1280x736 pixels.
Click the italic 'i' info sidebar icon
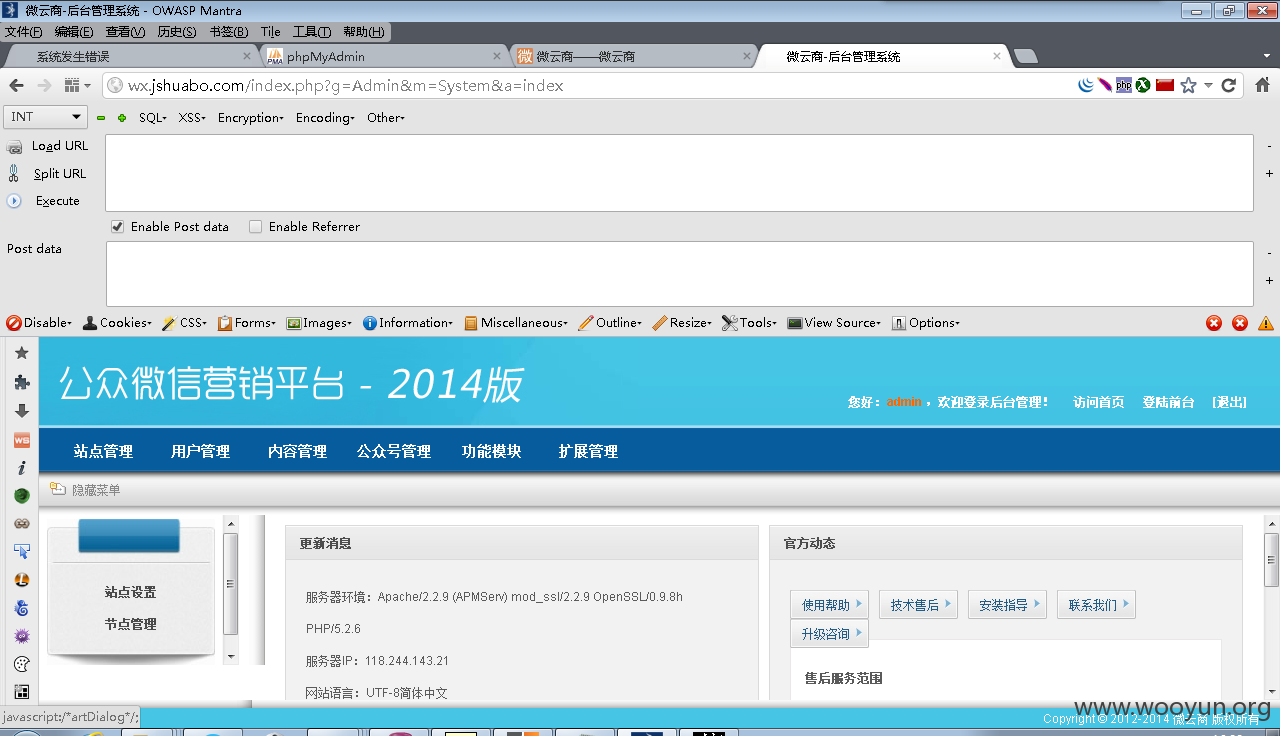(x=21, y=467)
